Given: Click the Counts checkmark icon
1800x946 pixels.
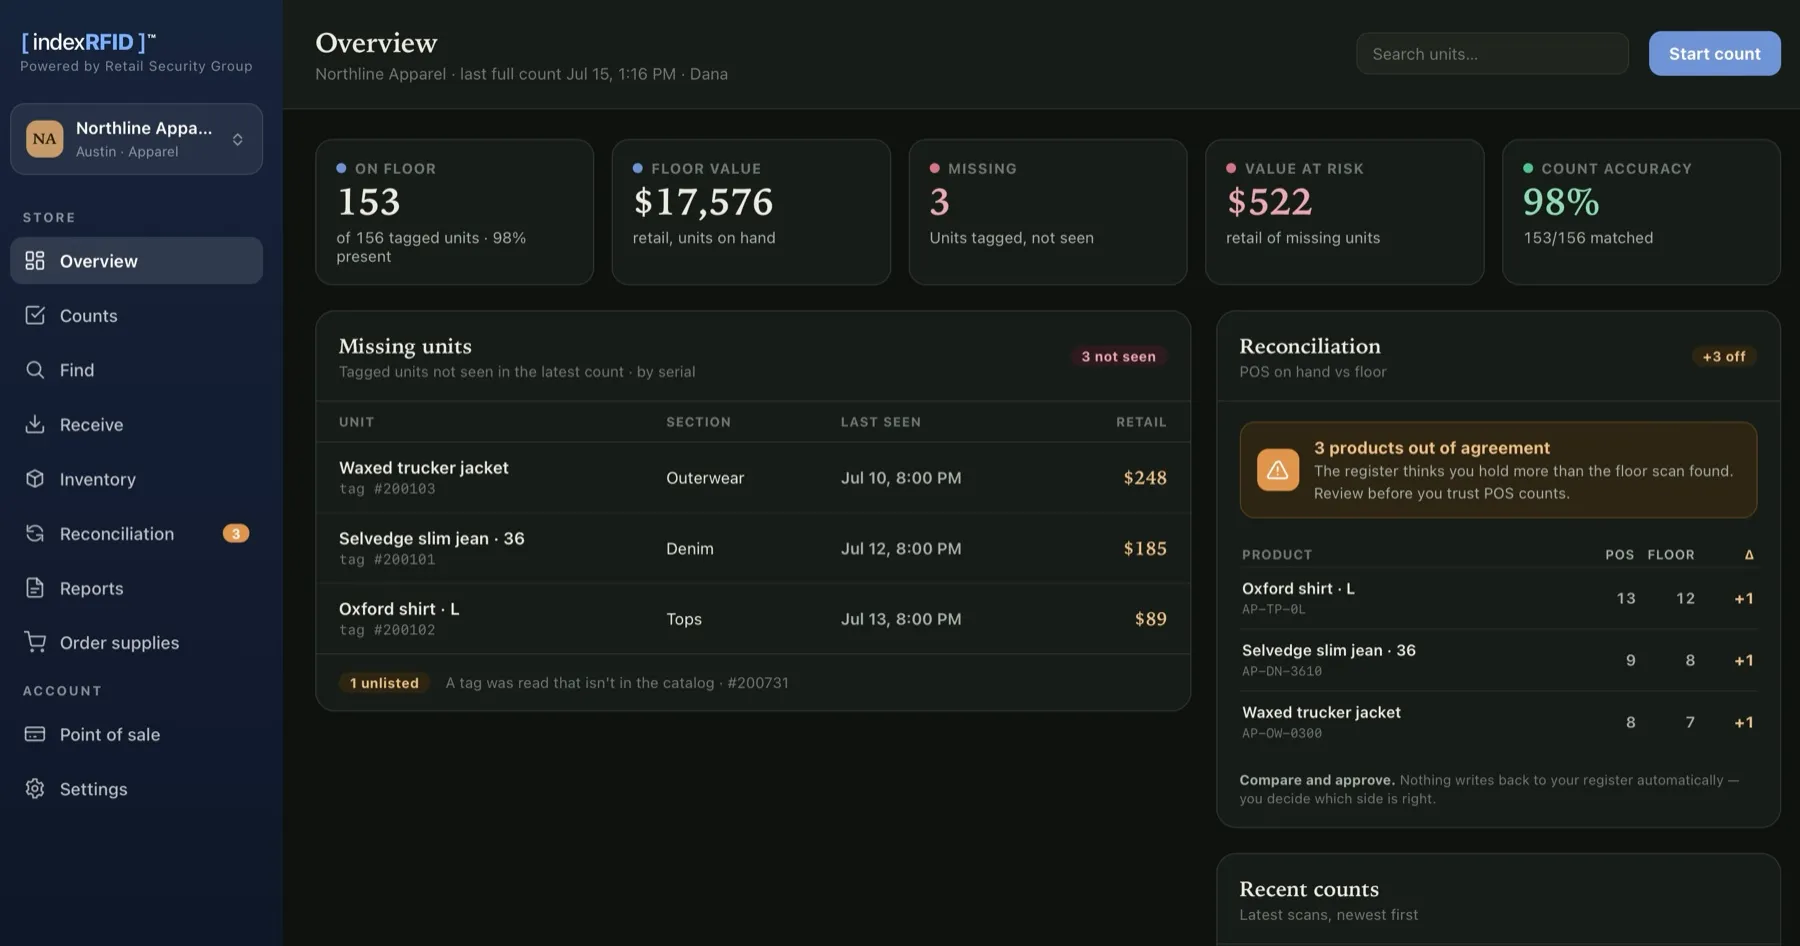Looking at the screenshot, I should tap(35, 315).
